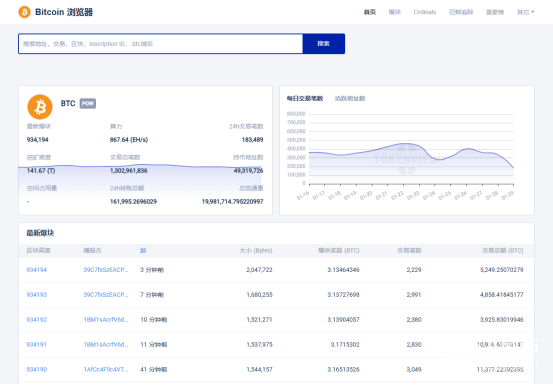Viewport: 553px width, 385px height.
Task: Click the '41 分钟前' age cell
Action: coord(153,369)
